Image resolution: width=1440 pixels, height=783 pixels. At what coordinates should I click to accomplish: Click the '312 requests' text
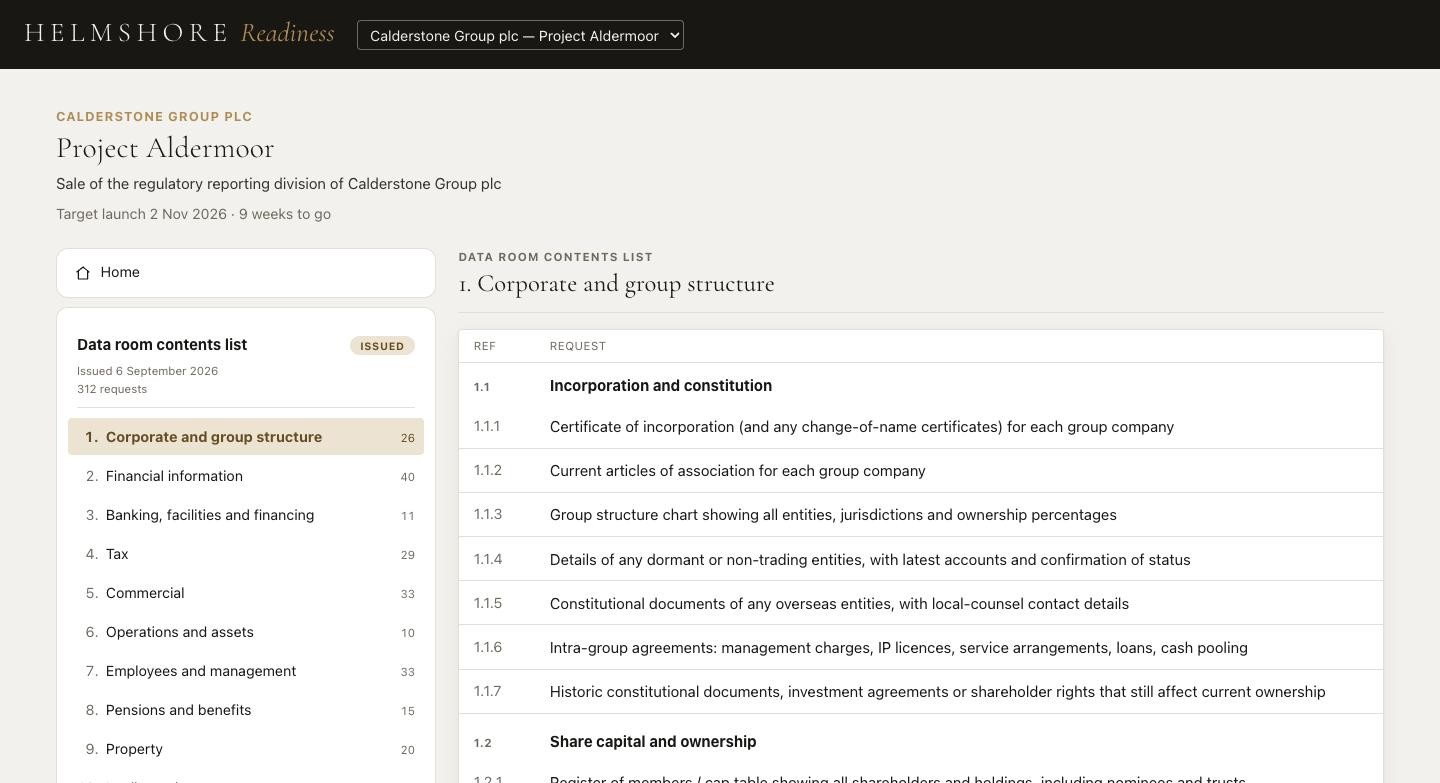click(x=112, y=389)
